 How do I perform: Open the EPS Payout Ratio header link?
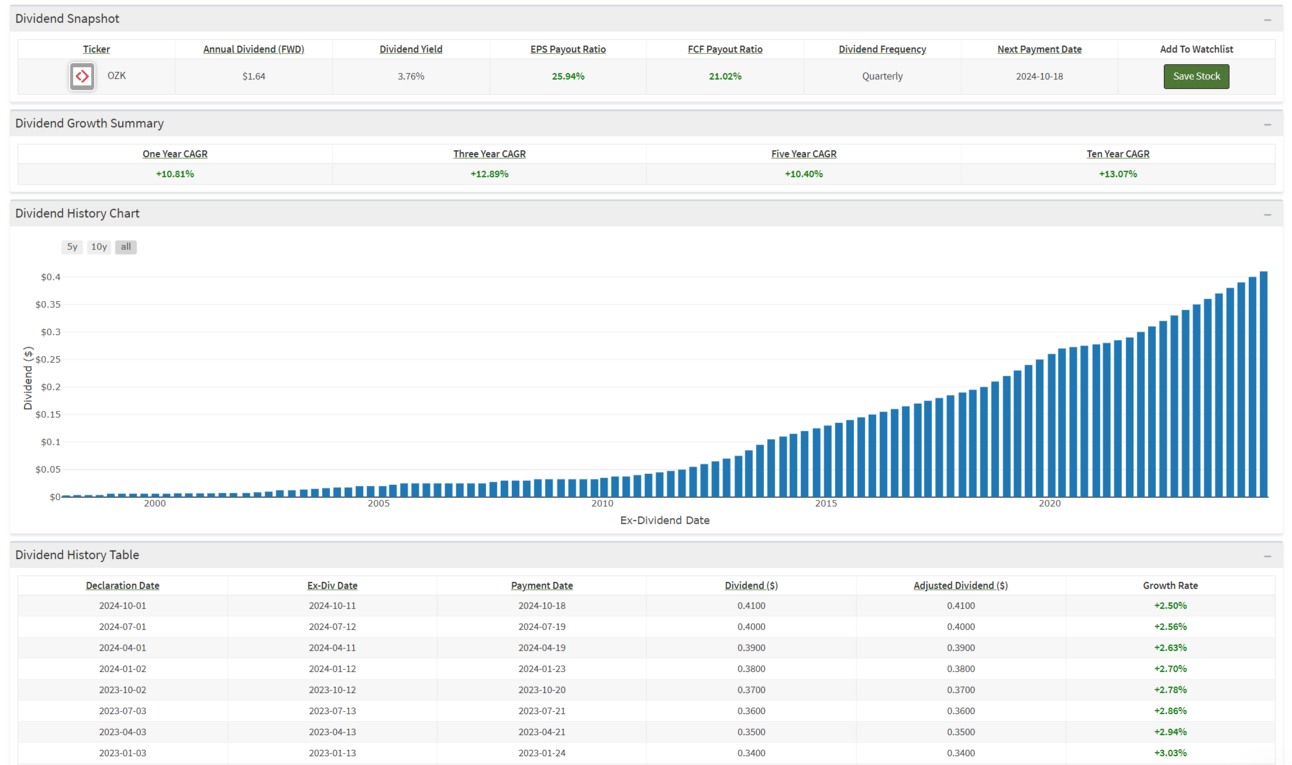click(568, 49)
